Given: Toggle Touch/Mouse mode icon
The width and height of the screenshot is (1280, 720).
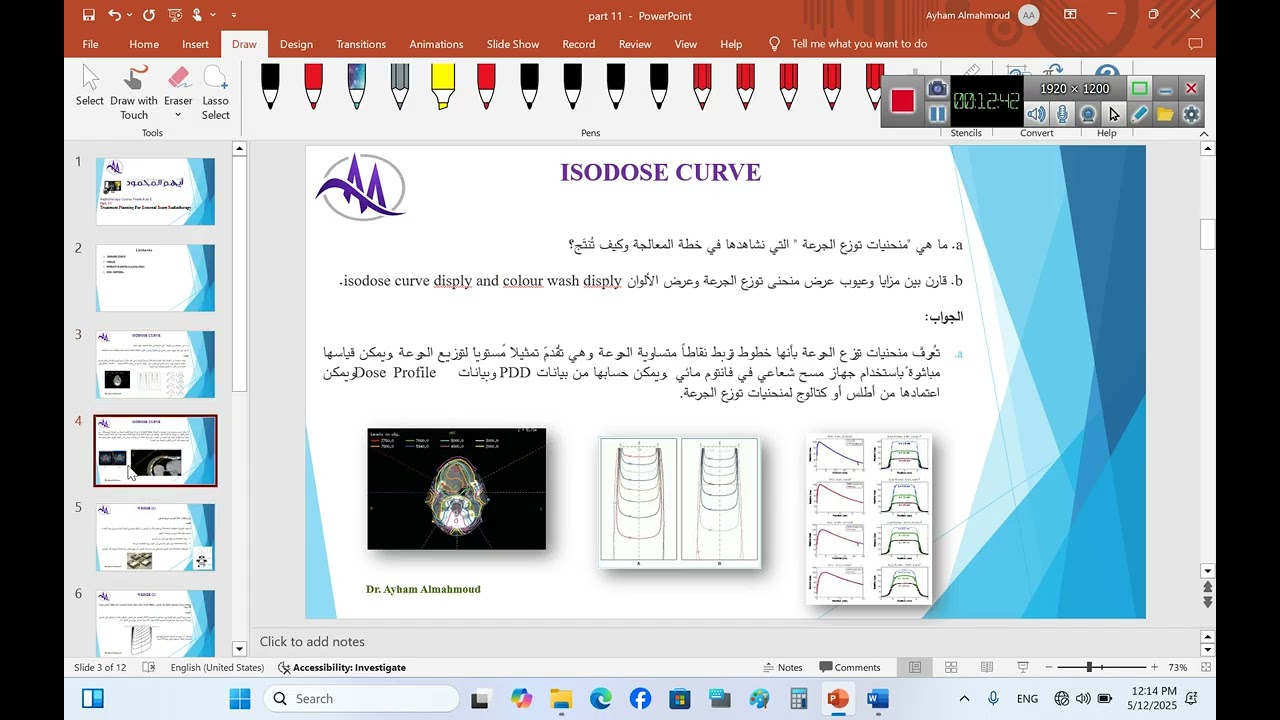Looking at the screenshot, I should coord(198,15).
